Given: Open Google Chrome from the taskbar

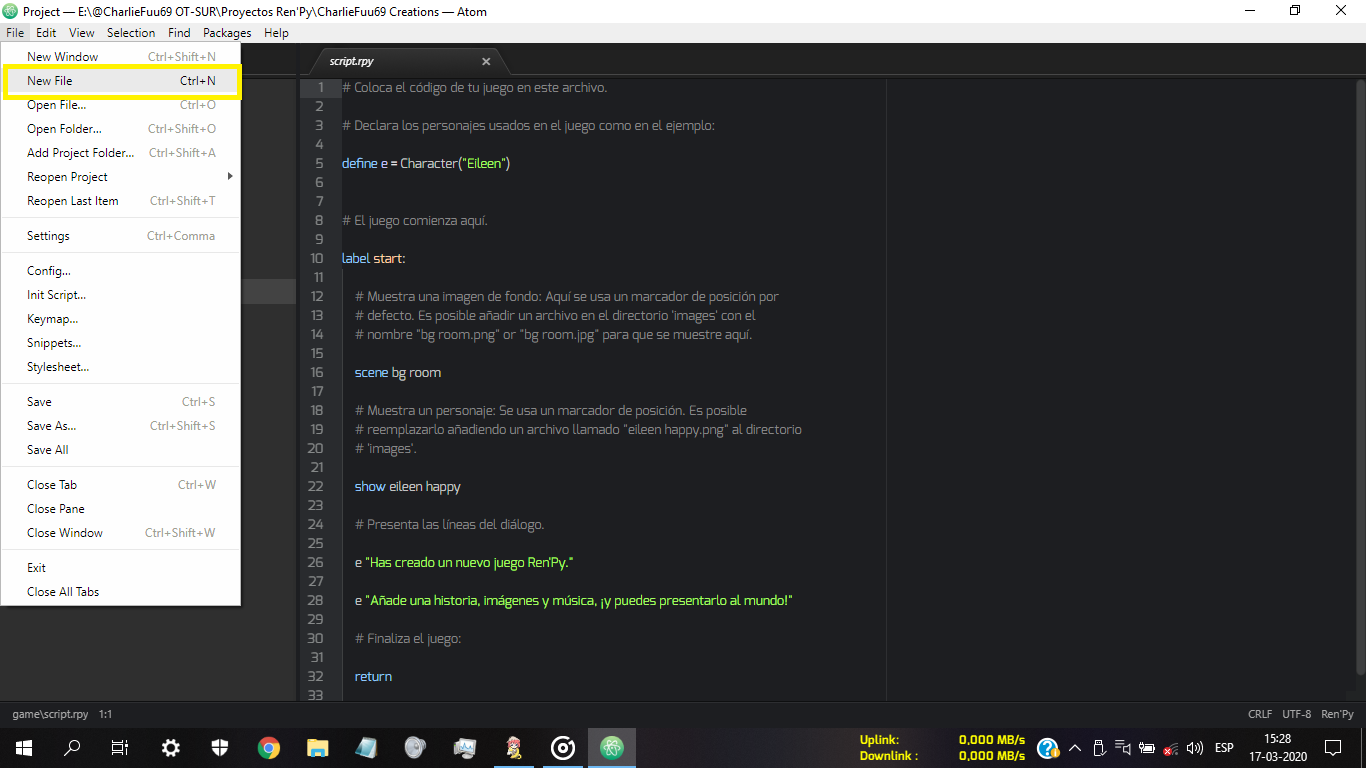Looking at the screenshot, I should [268, 748].
